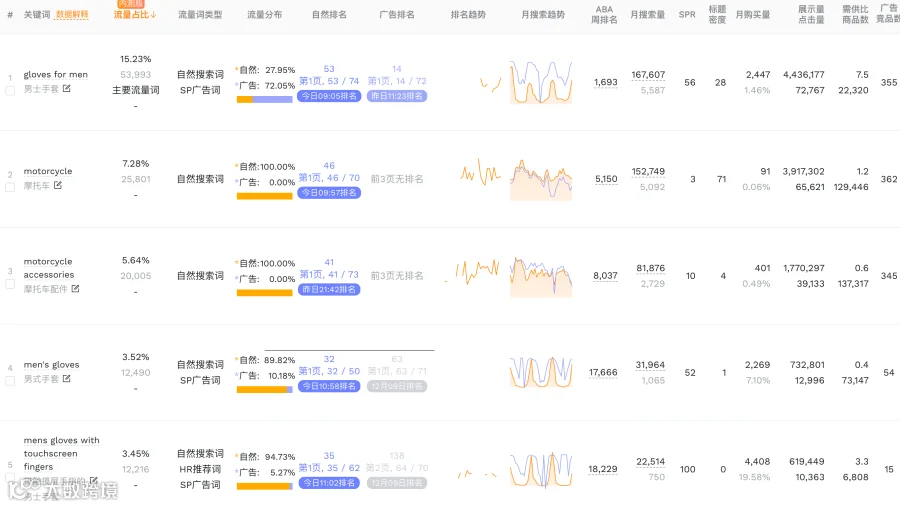View monthly search trend chart for men's gloves
Screen dimensions: 900x507
coord(541,372)
